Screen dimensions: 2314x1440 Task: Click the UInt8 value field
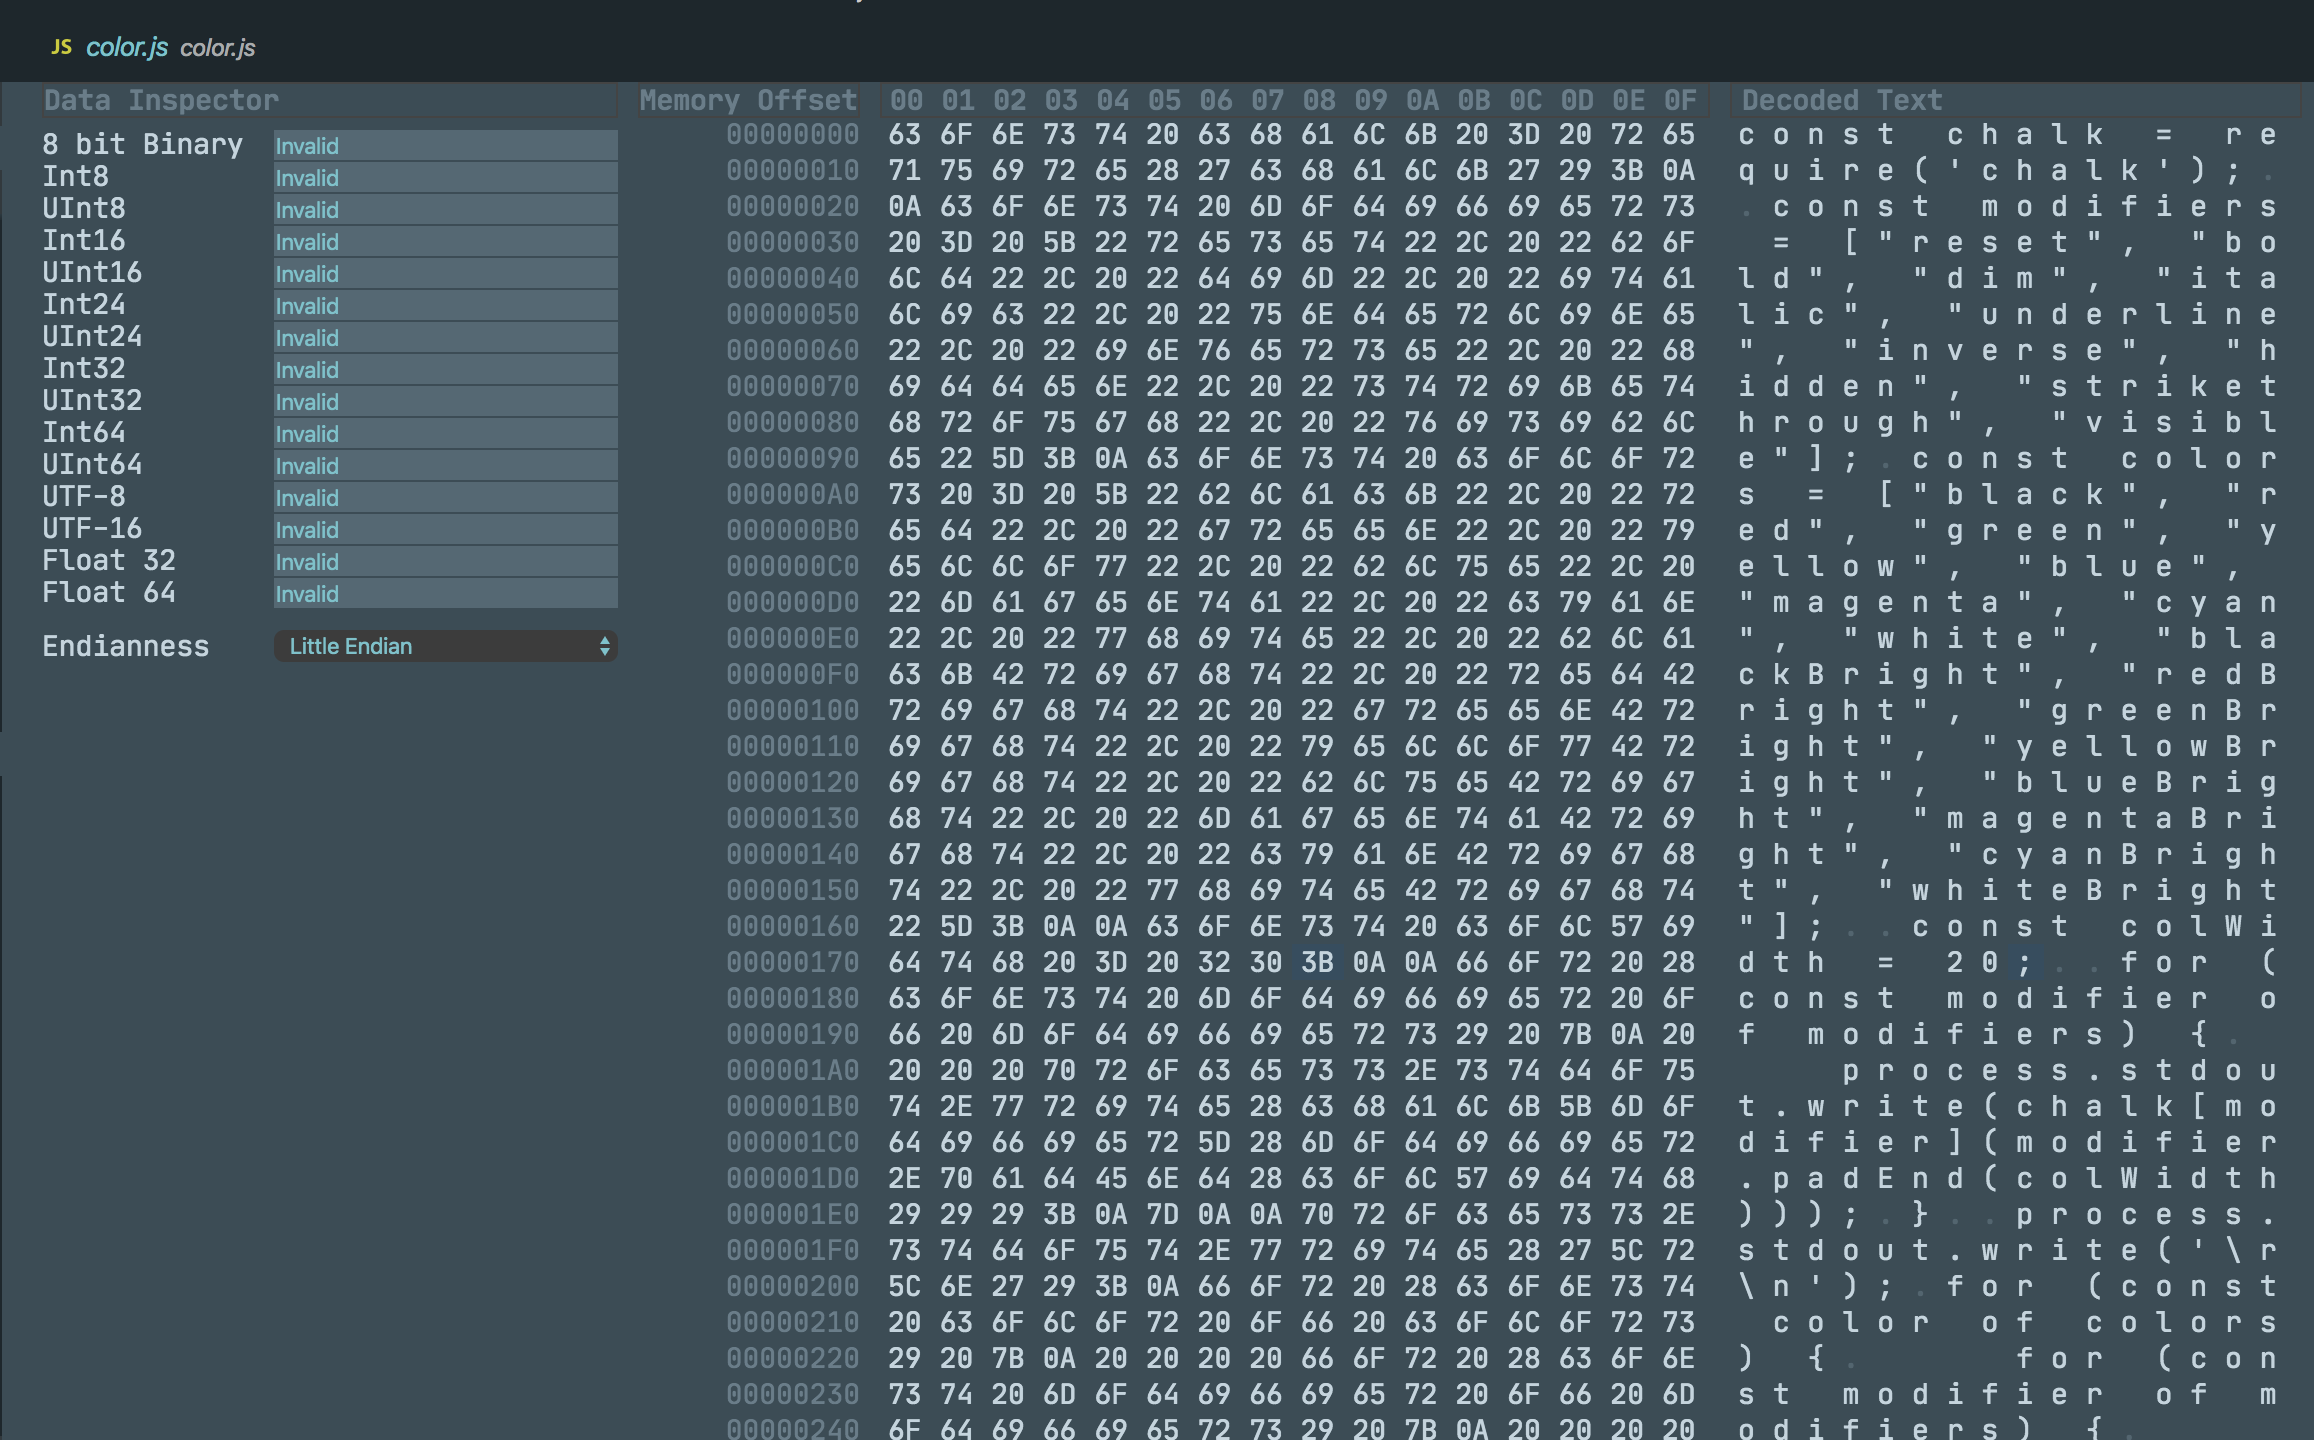445,209
